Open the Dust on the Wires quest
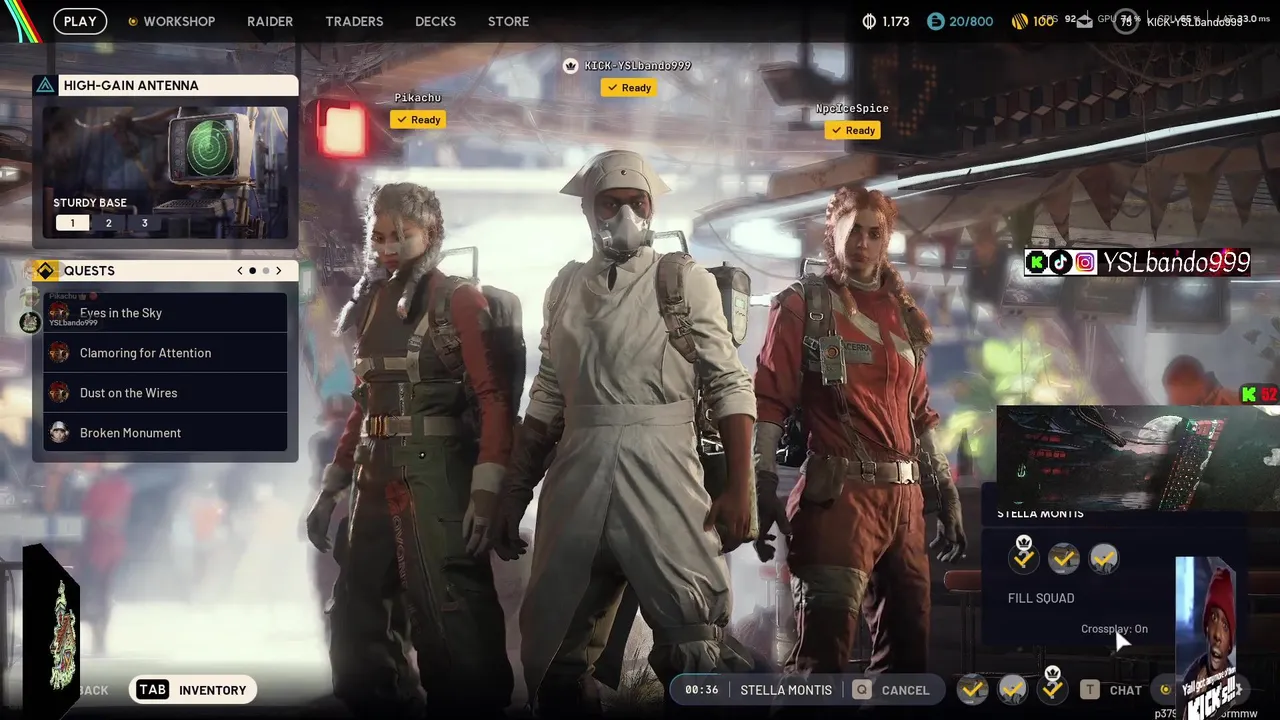This screenshot has width=1280, height=720. 165,392
